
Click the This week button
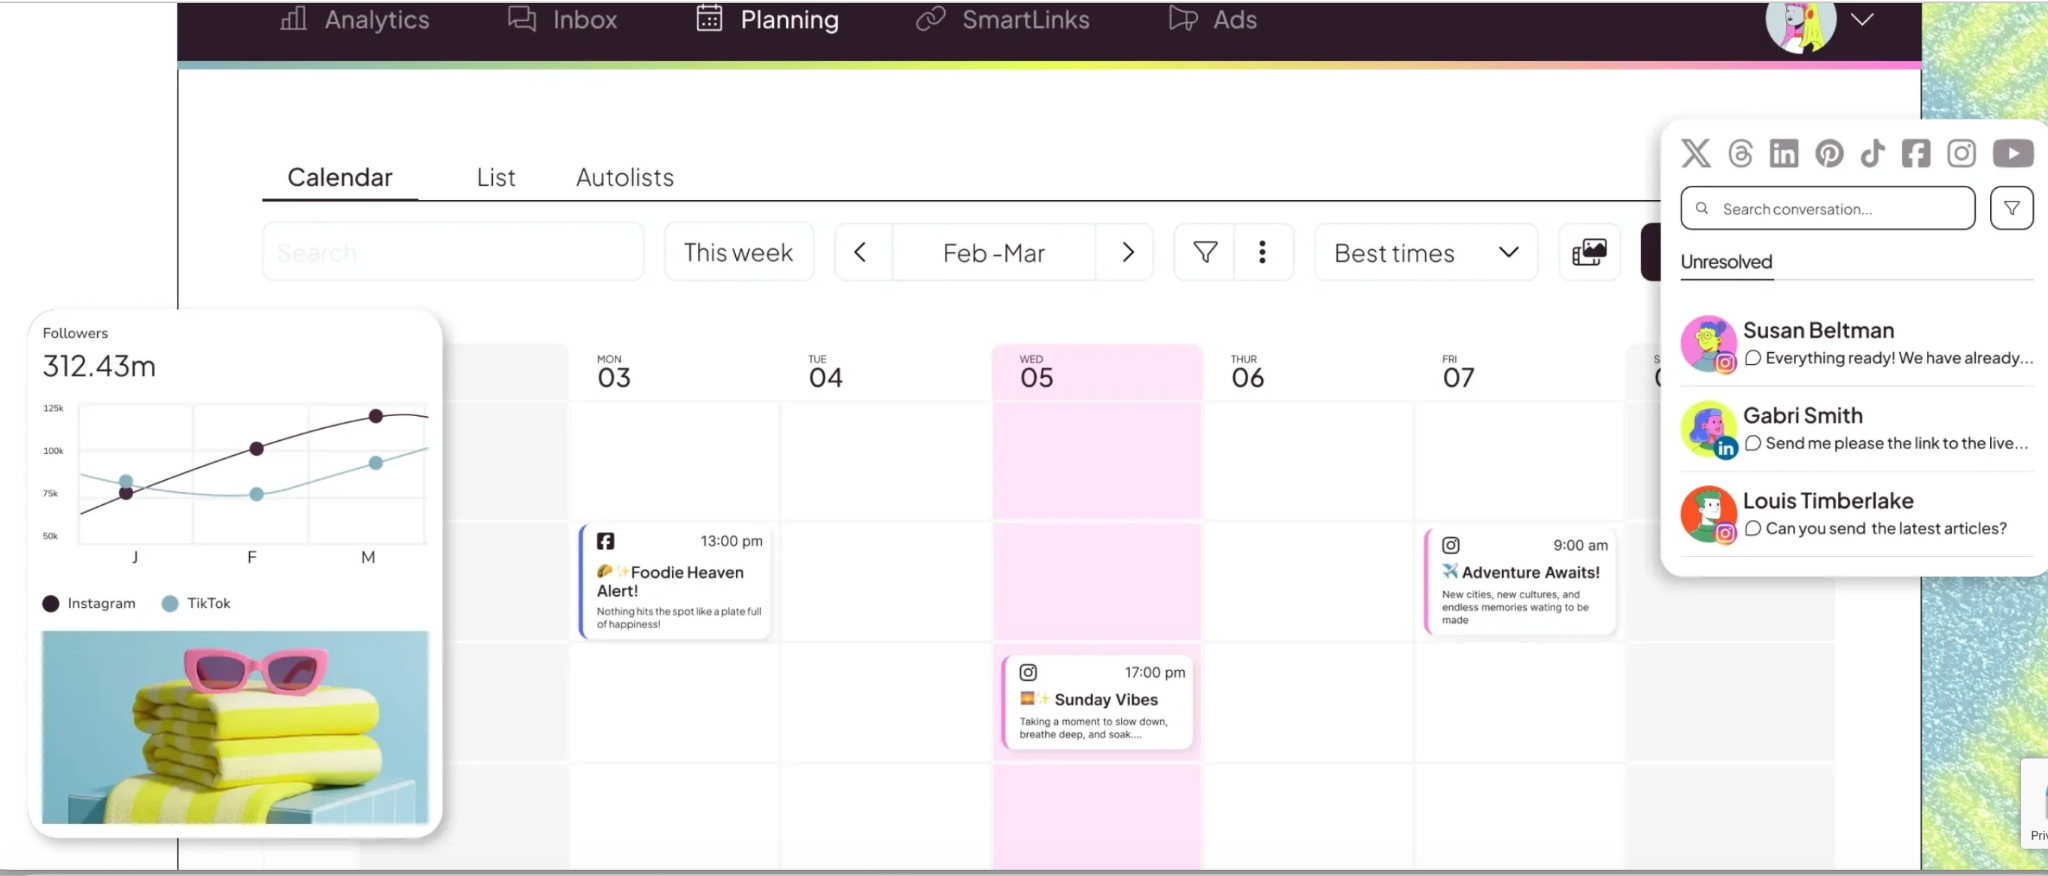(x=738, y=253)
